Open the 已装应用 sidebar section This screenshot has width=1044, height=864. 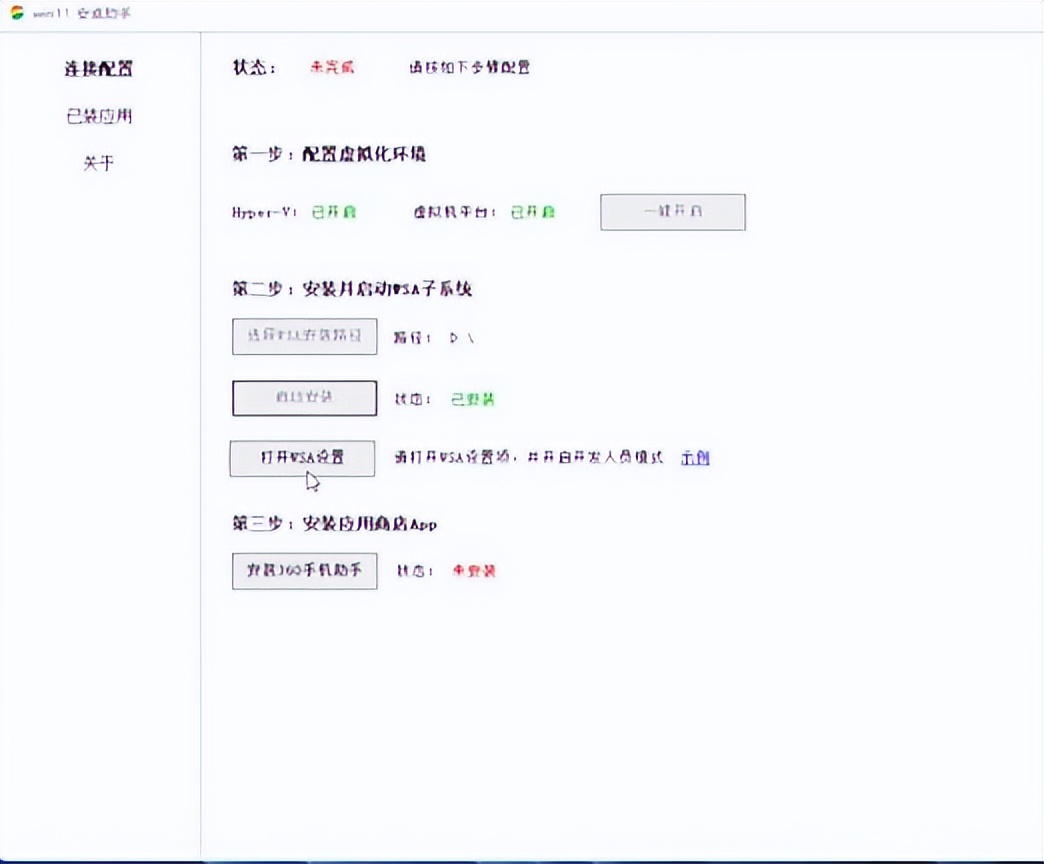tap(98, 116)
